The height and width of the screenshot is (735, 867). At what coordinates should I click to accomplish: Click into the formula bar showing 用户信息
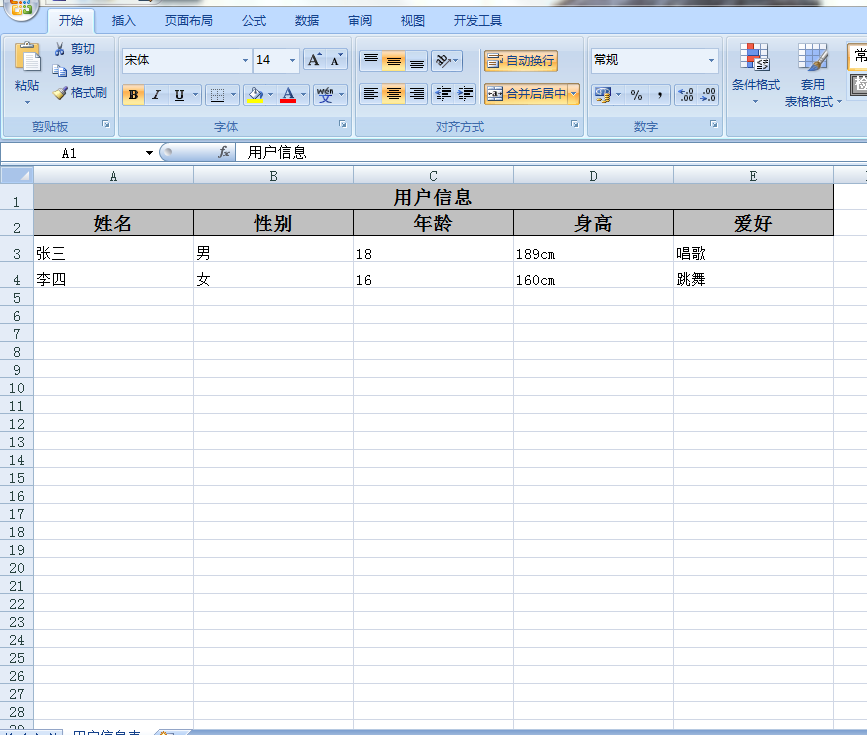point(550,152)
